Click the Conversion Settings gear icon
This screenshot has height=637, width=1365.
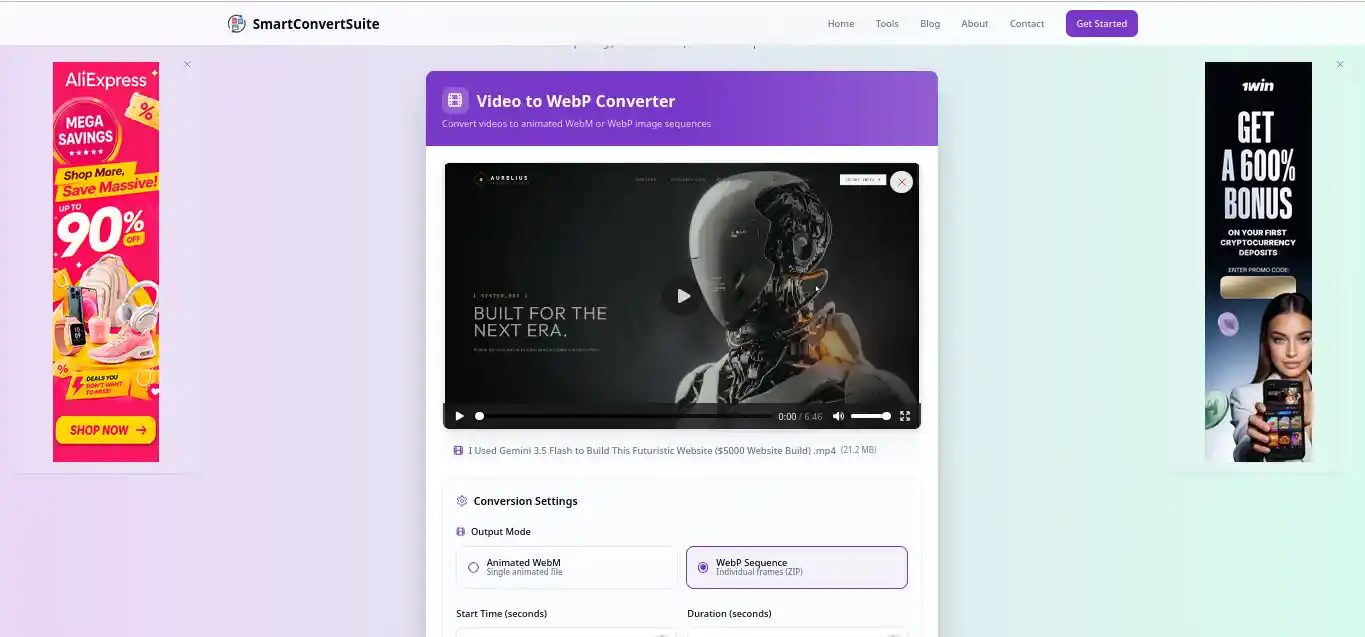[462, 501]
